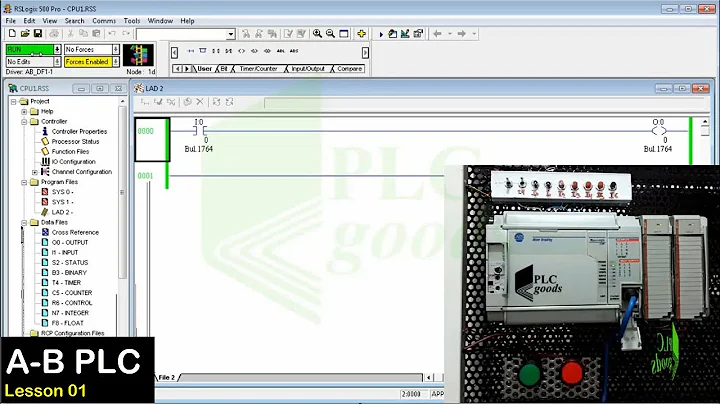Click the O:0 output coil on rung 0000
Image resolution: width=720 pixels, height=404 pixels.
pos(659,131)
